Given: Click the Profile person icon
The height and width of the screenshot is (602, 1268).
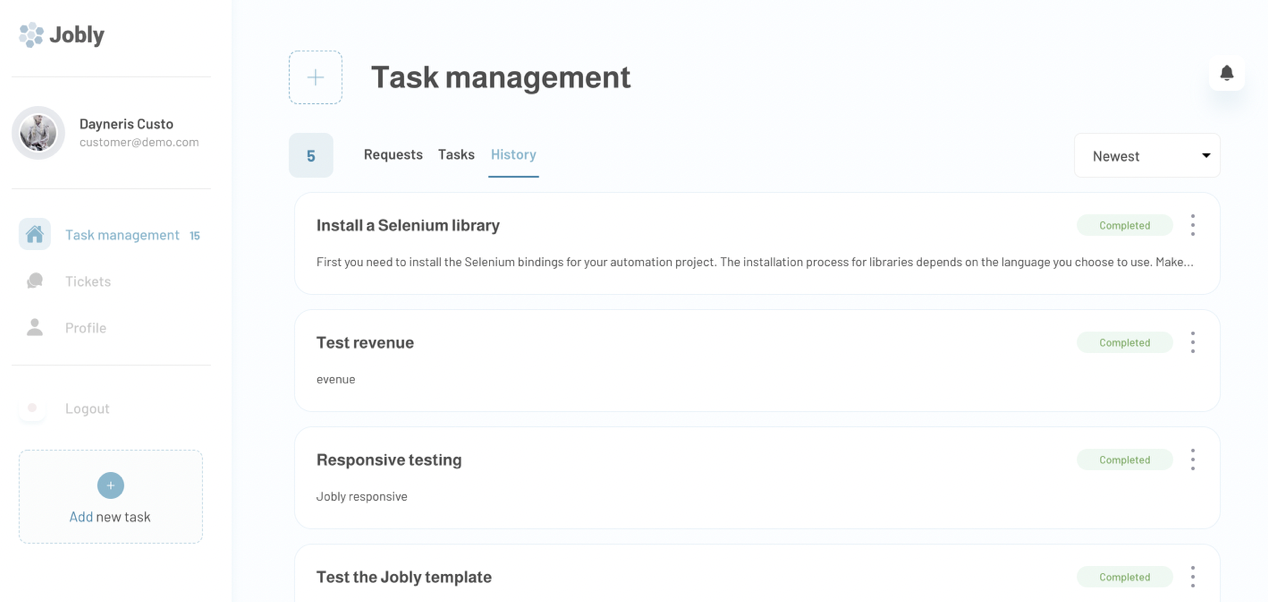Looking at the screenshot, I should point(35,328).
